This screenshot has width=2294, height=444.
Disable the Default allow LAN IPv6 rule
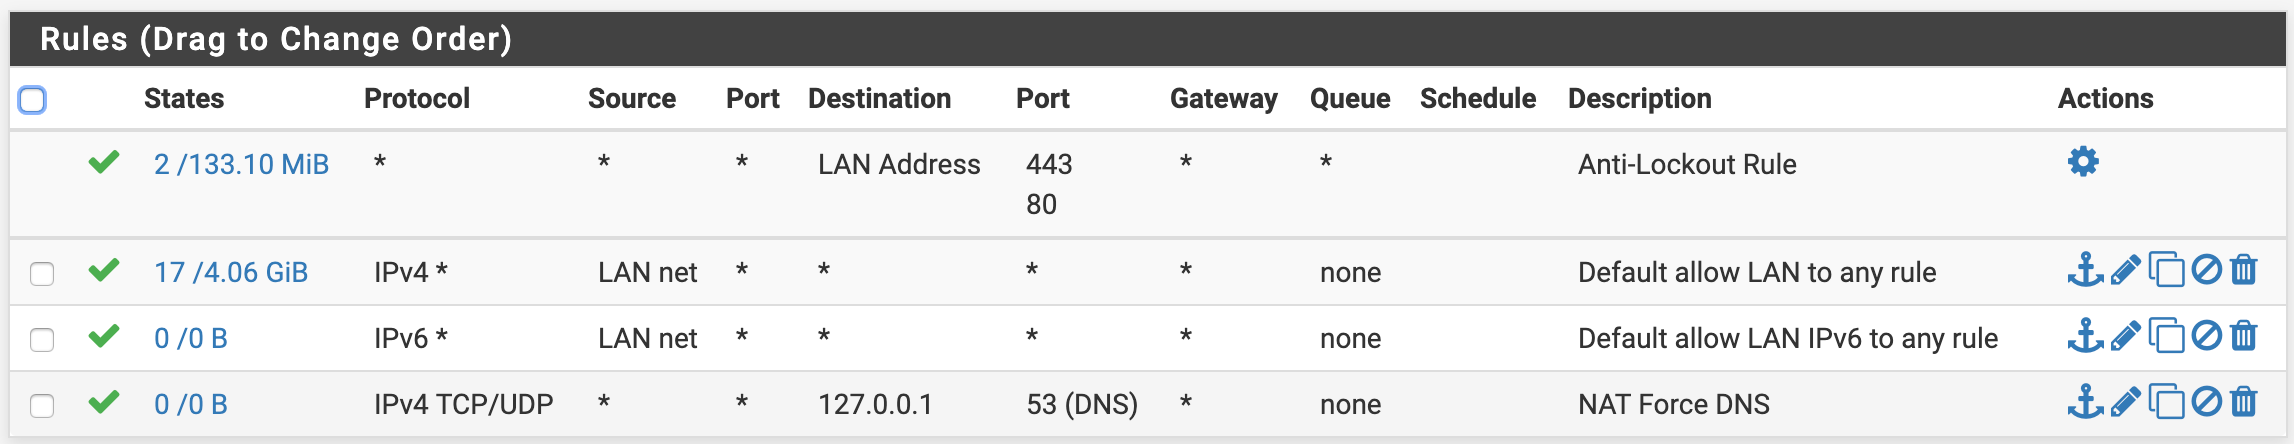click(2206, 336)
